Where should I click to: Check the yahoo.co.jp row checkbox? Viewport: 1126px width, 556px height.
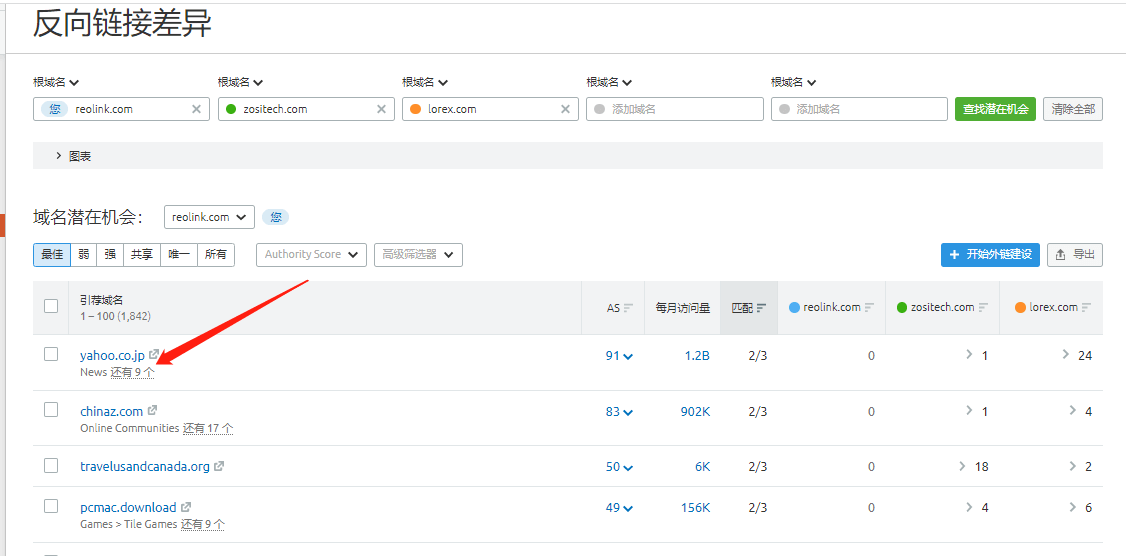[51, 354]
